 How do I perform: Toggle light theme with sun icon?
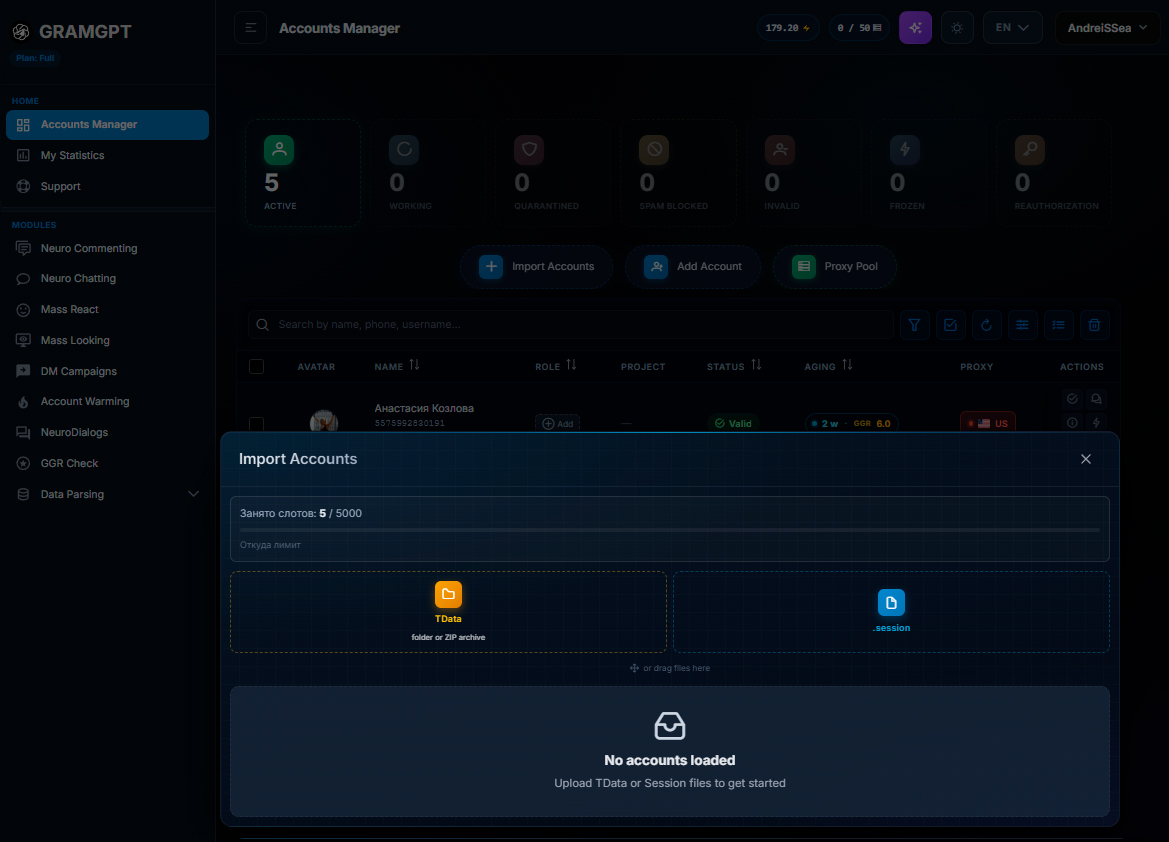(x=957, y=28)
